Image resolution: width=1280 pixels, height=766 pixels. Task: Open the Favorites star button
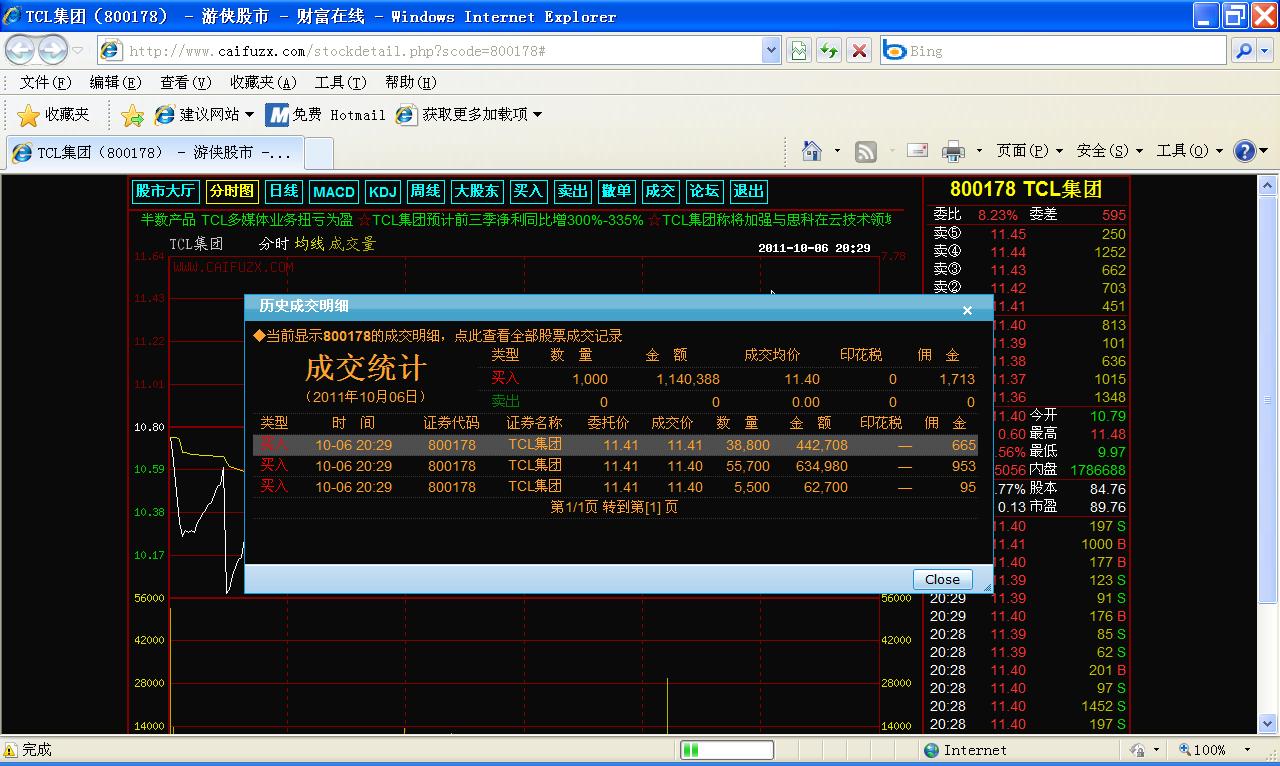tap(55, 115)
